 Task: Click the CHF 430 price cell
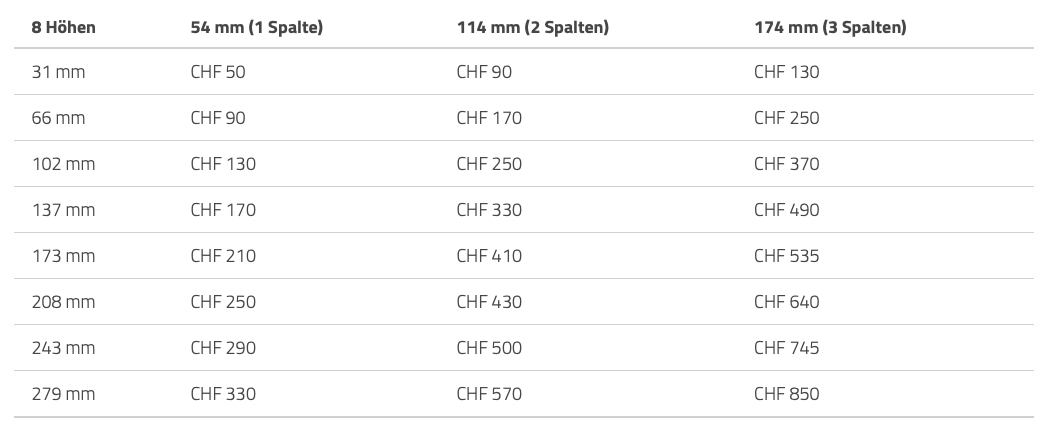coord(489,302)
